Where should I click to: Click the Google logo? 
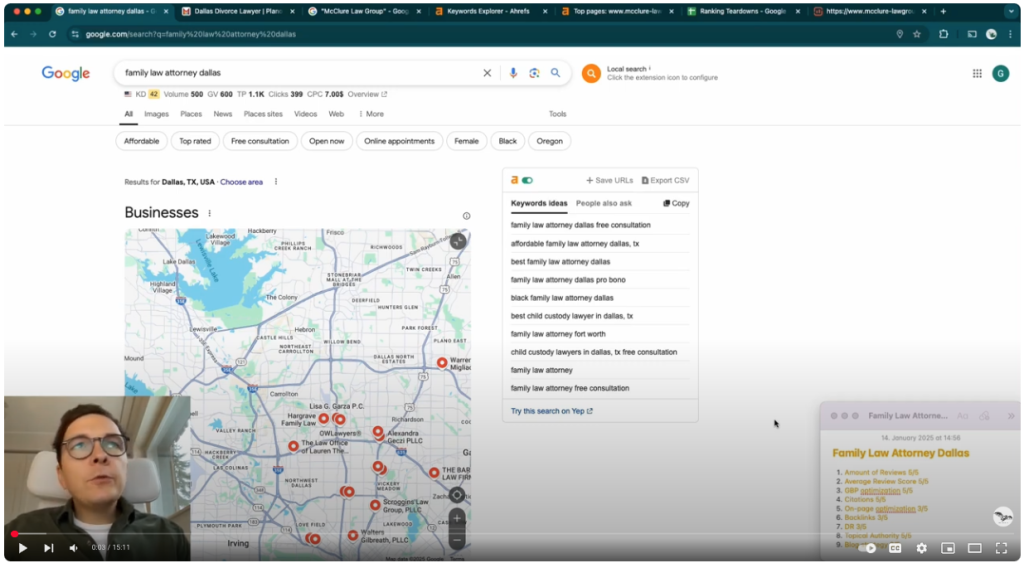coord(66,73)
